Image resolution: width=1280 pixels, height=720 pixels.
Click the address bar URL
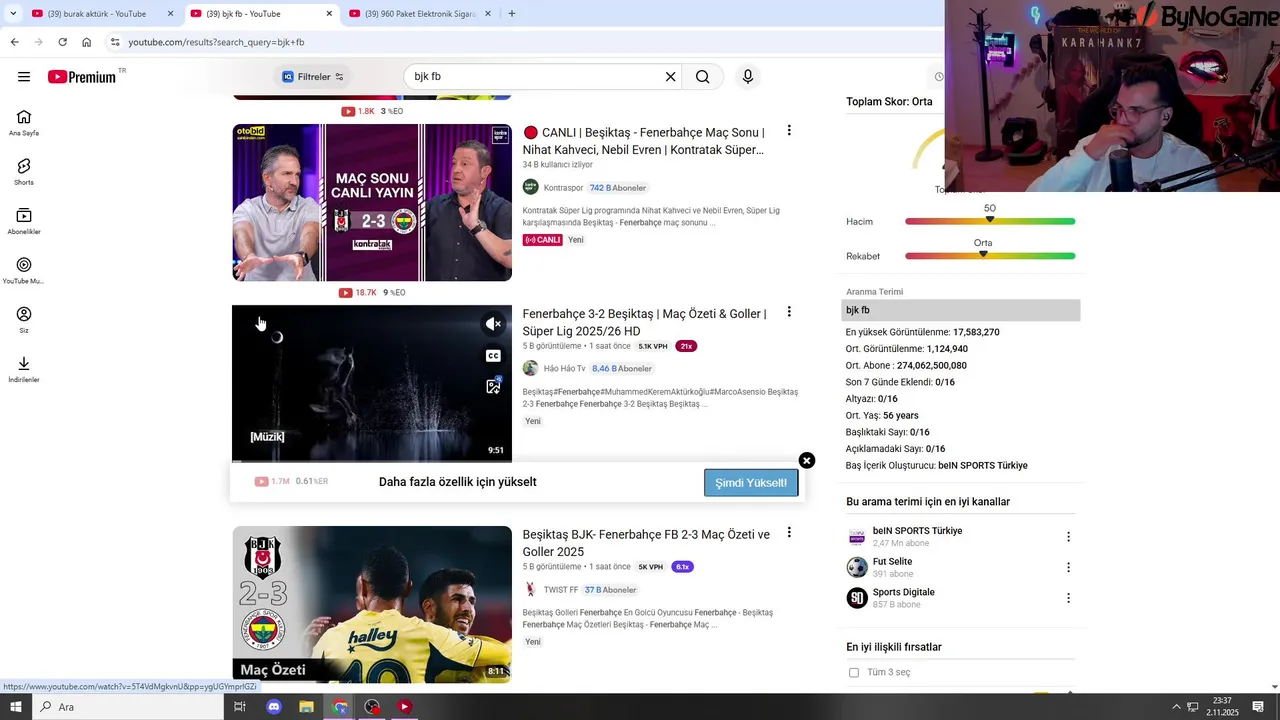pos(216,42)
